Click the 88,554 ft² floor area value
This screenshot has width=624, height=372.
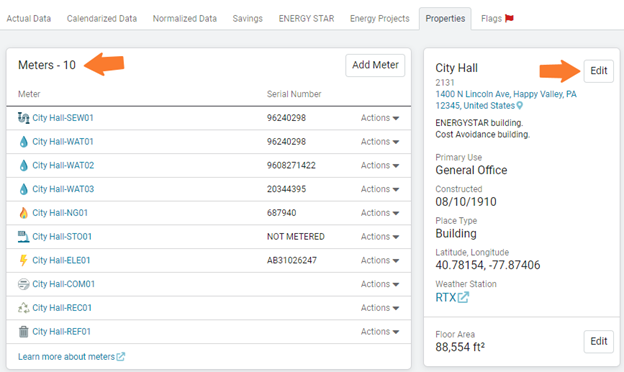pos(460,347)
